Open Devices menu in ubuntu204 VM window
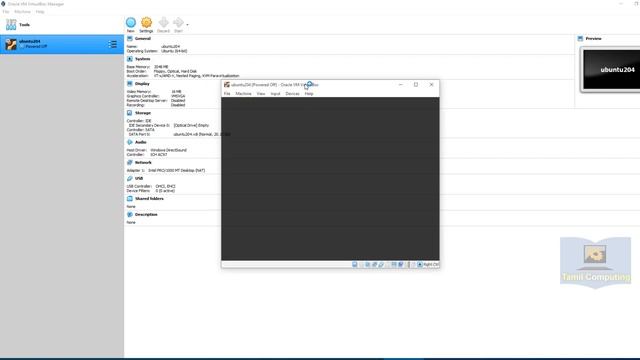Image resolution: width=640 pixels, height=360 pixels. tap(292, 93)
